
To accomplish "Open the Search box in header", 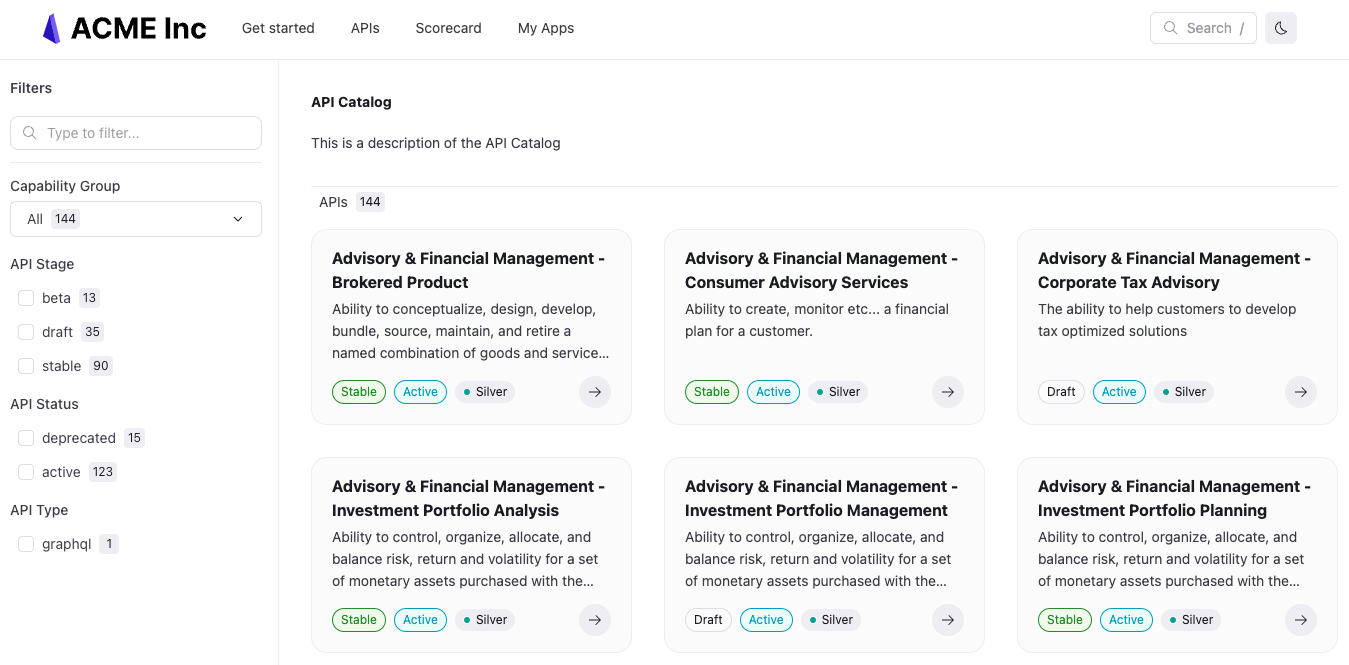I will pyautogui.click(x=1203, y=28).
